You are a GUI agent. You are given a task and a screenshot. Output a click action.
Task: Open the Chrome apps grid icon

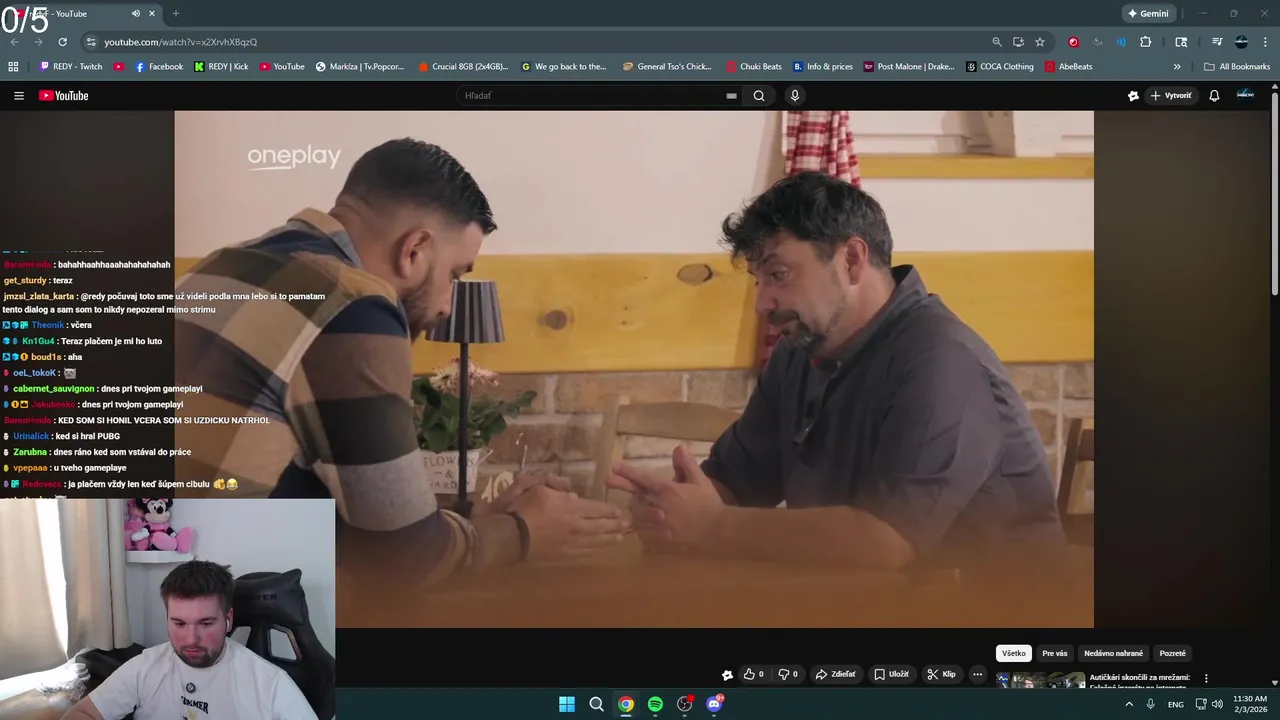[x=13, y=67]
